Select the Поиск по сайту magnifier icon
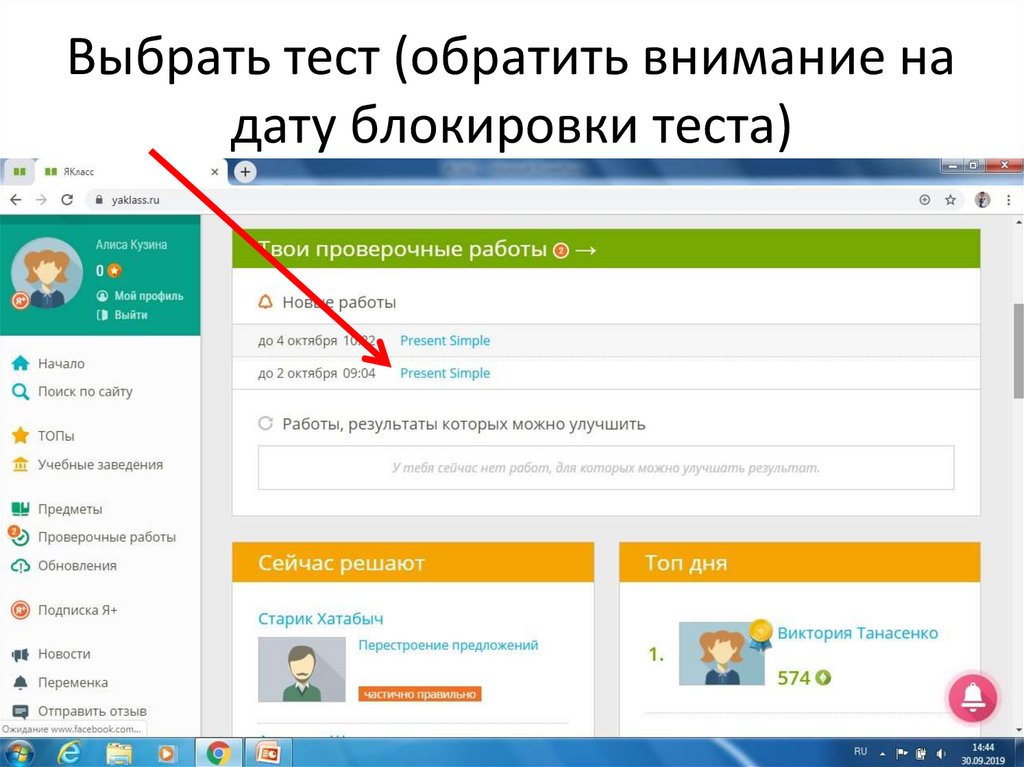Screen dimensions: 1024x767 (x=22, y=392)
